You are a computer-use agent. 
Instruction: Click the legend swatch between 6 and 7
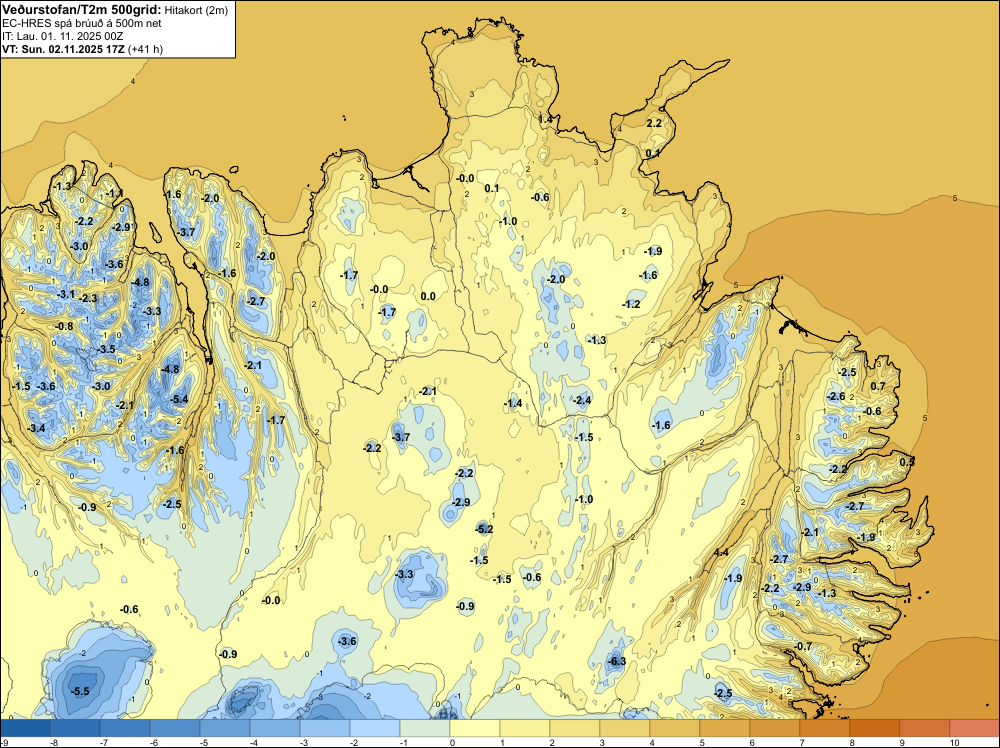click(775, 728)
